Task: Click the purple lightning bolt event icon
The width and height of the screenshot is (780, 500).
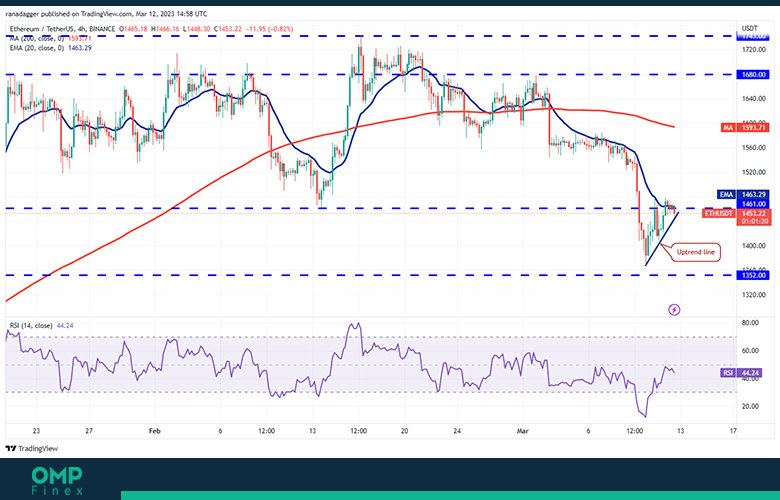Action: coord(674,310)
